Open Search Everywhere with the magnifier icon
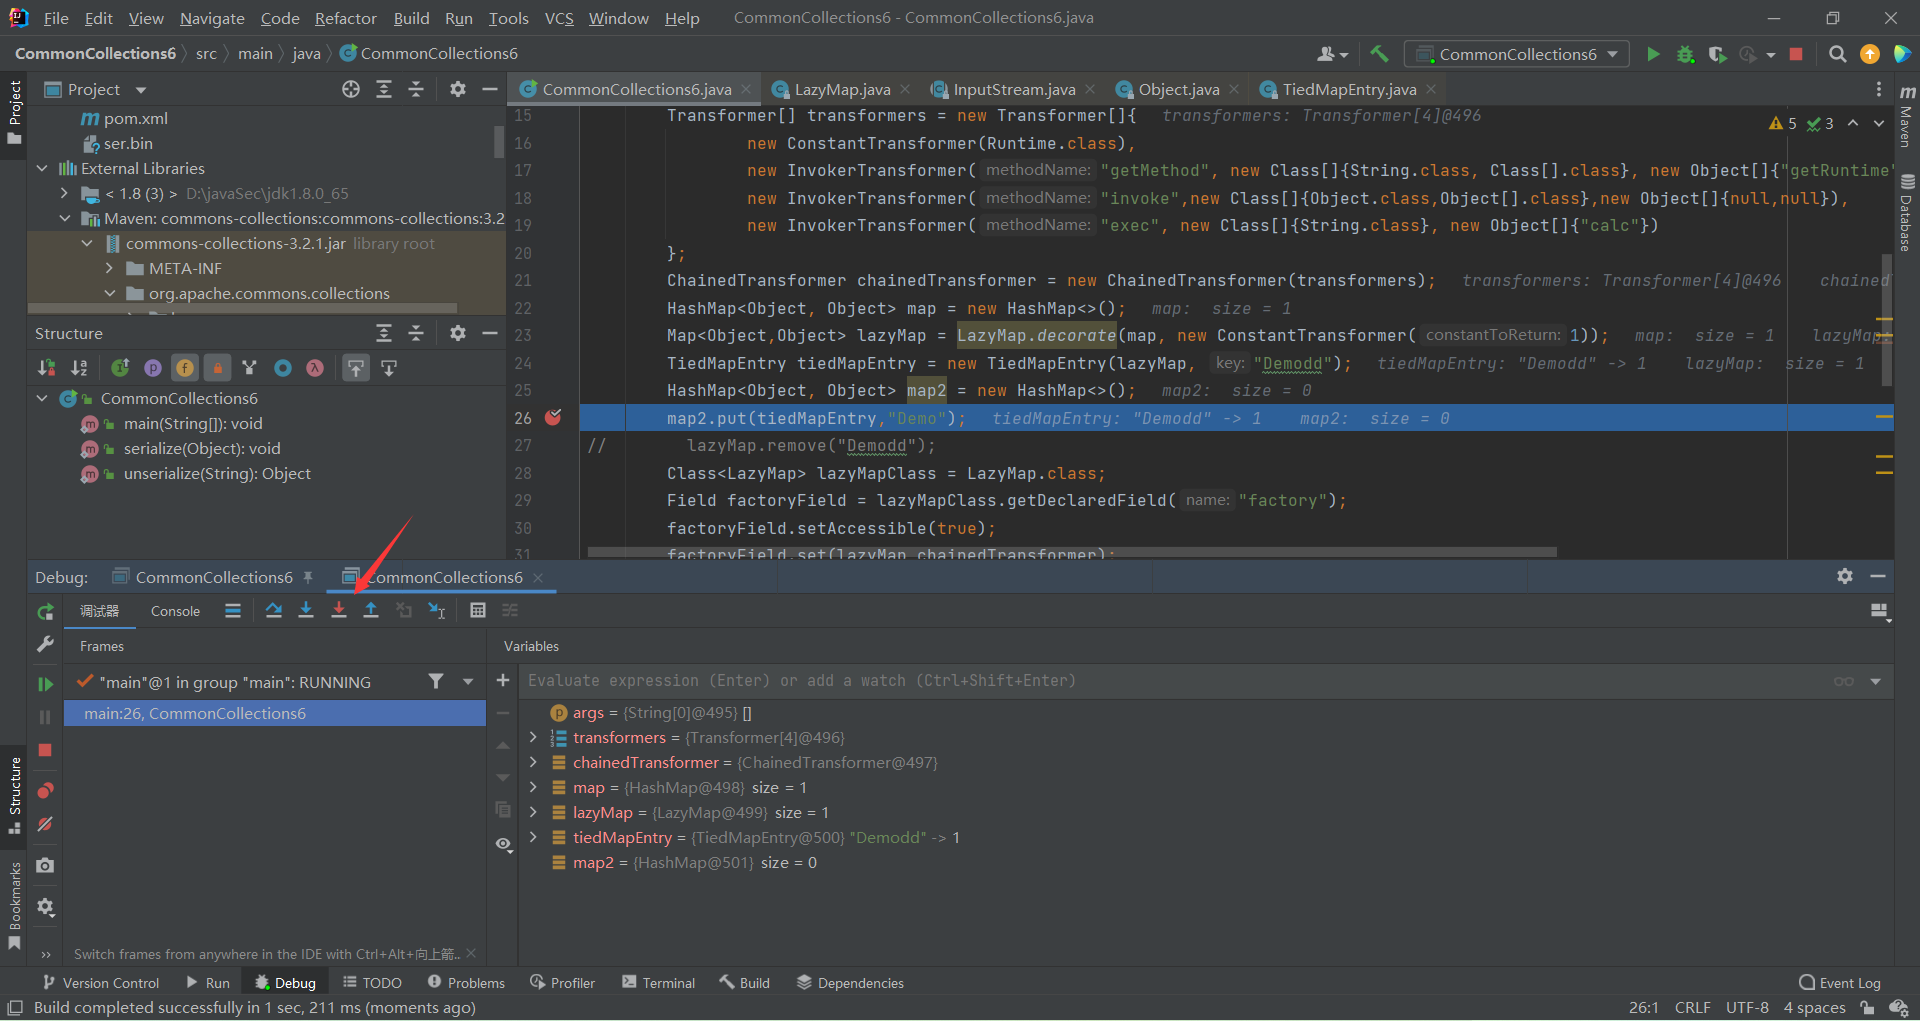Image resolution: width=1920 pixels, height=1021 pixels. click(1837, 54)
